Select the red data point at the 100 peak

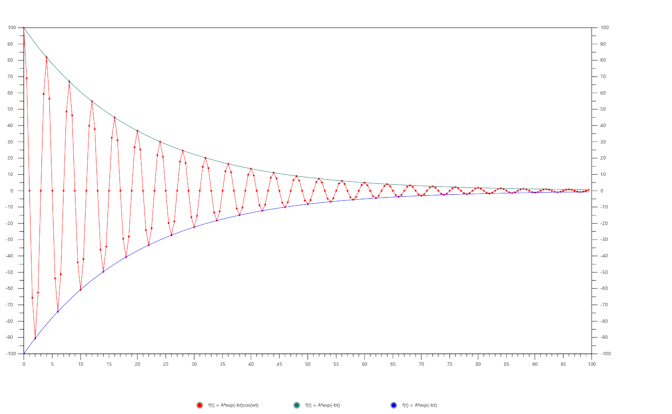pyautogui.click(x=24, y=28)
